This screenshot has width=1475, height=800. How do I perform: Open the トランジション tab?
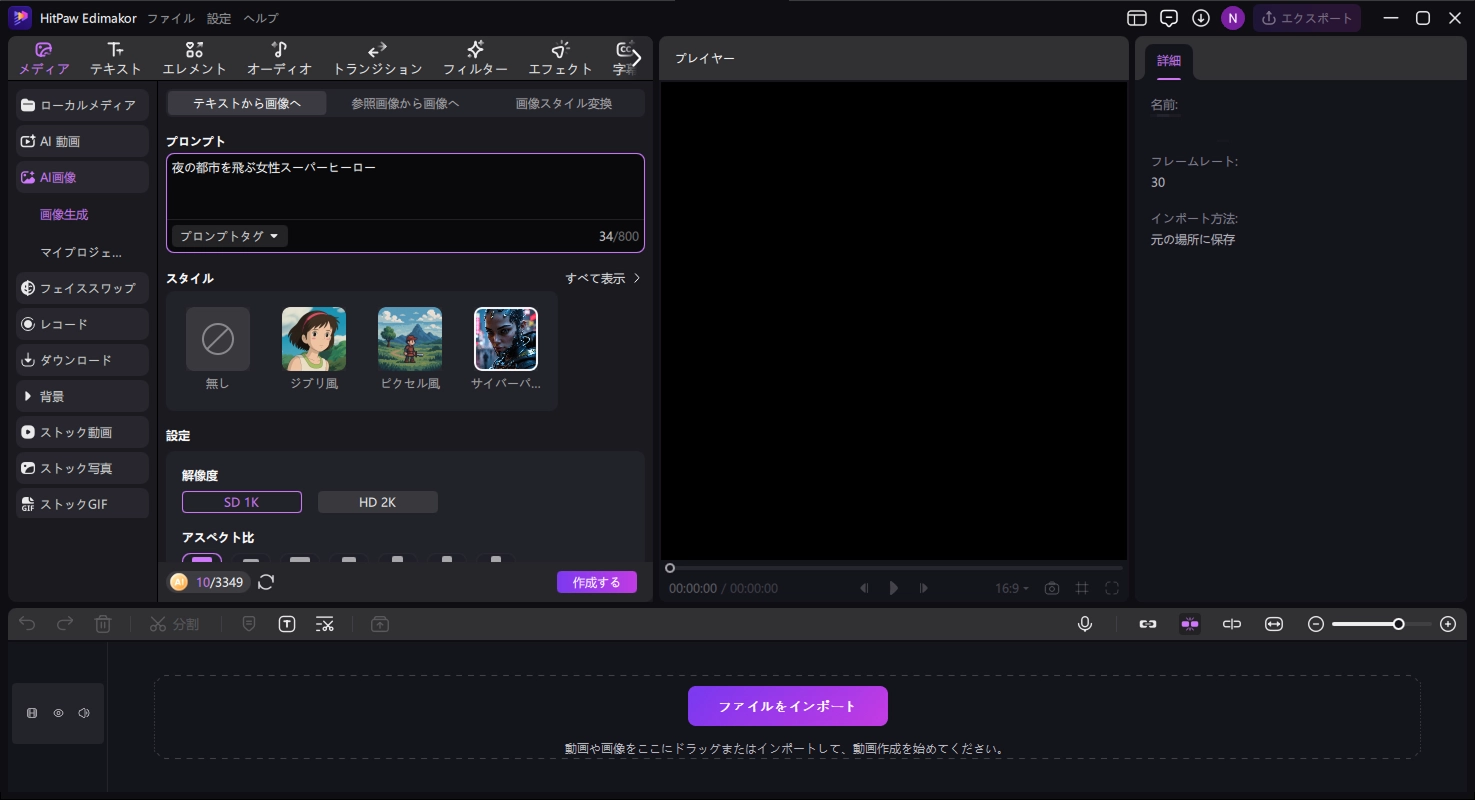(377, 59)
